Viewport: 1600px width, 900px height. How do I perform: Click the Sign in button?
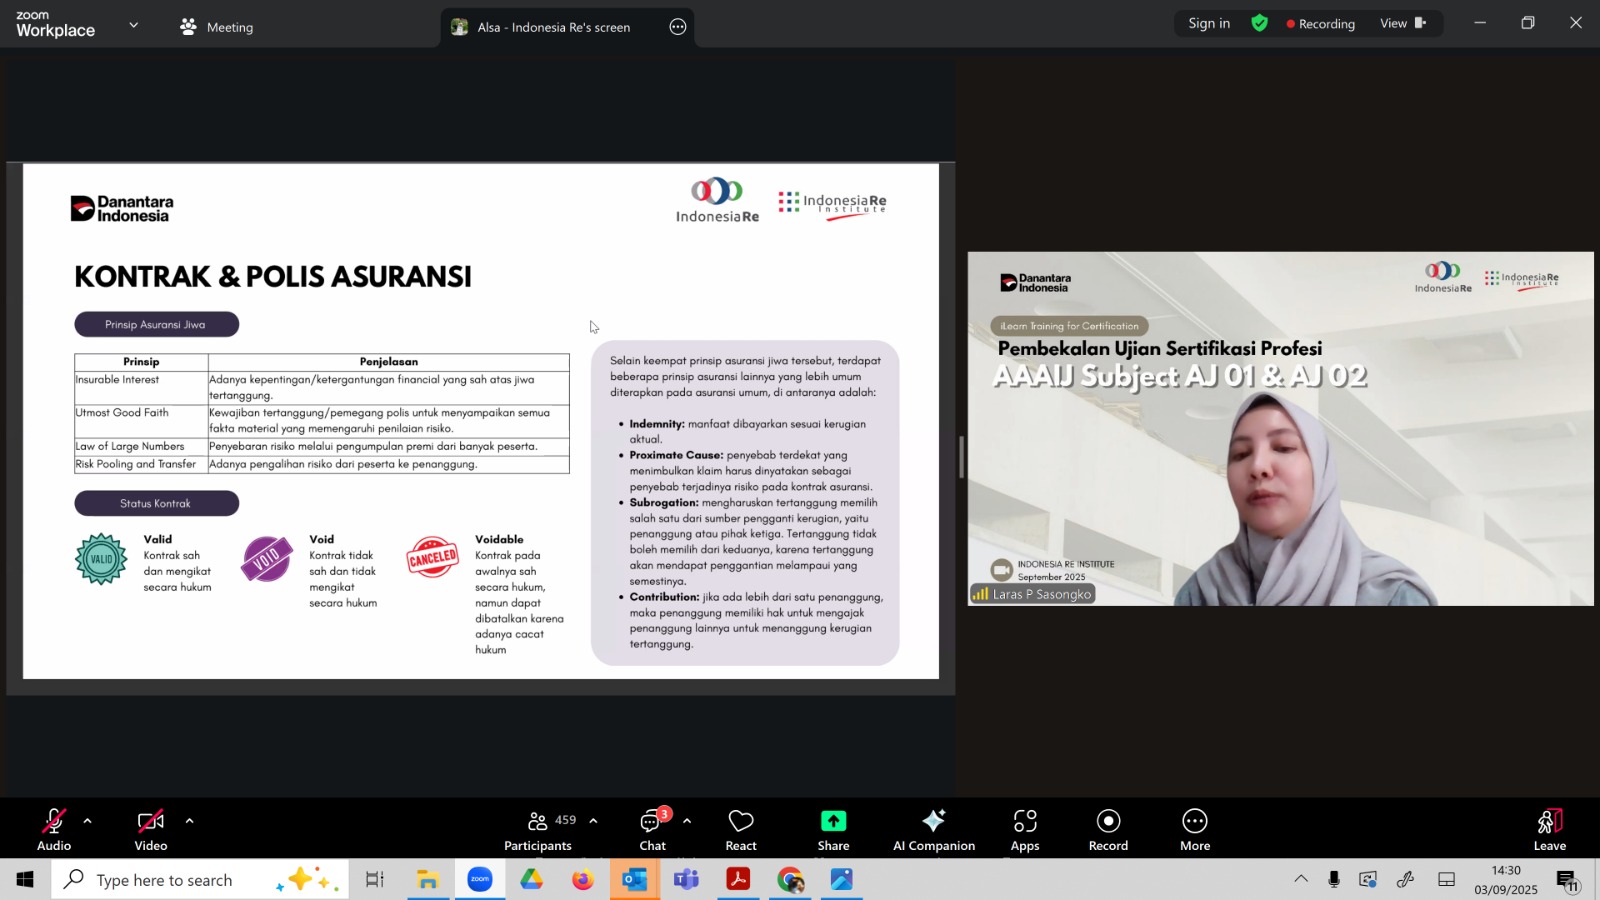pyautogui.click(x=1209, y=24)
